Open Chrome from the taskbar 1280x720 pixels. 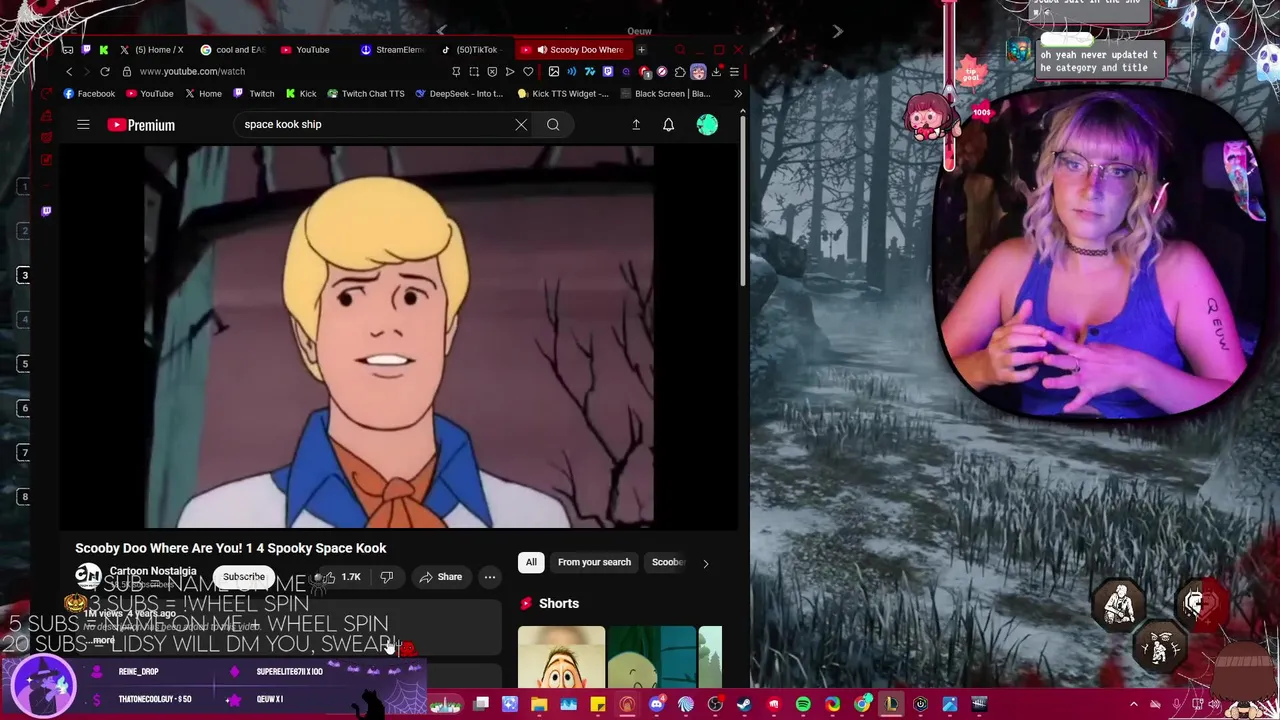(x=862, y=705)
